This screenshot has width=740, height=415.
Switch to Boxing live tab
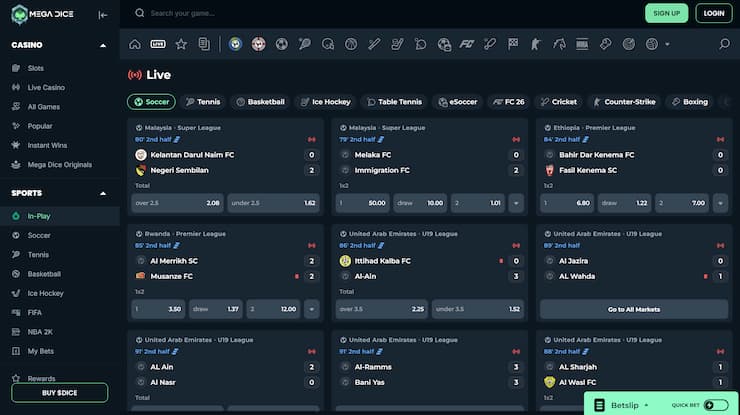[x=690, y=102]
